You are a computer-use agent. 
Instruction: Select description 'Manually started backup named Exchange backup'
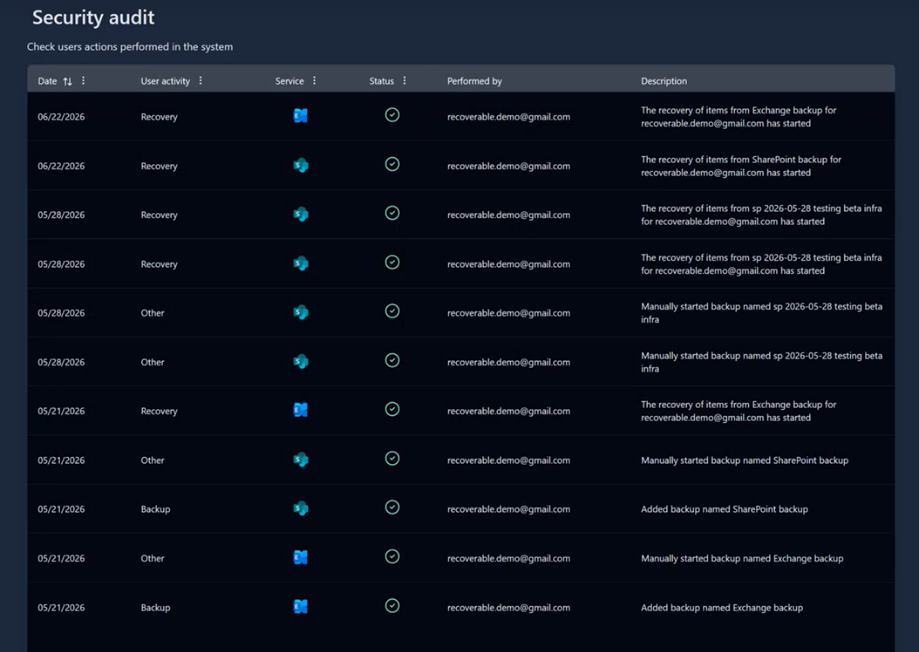(x=742, y=558)
